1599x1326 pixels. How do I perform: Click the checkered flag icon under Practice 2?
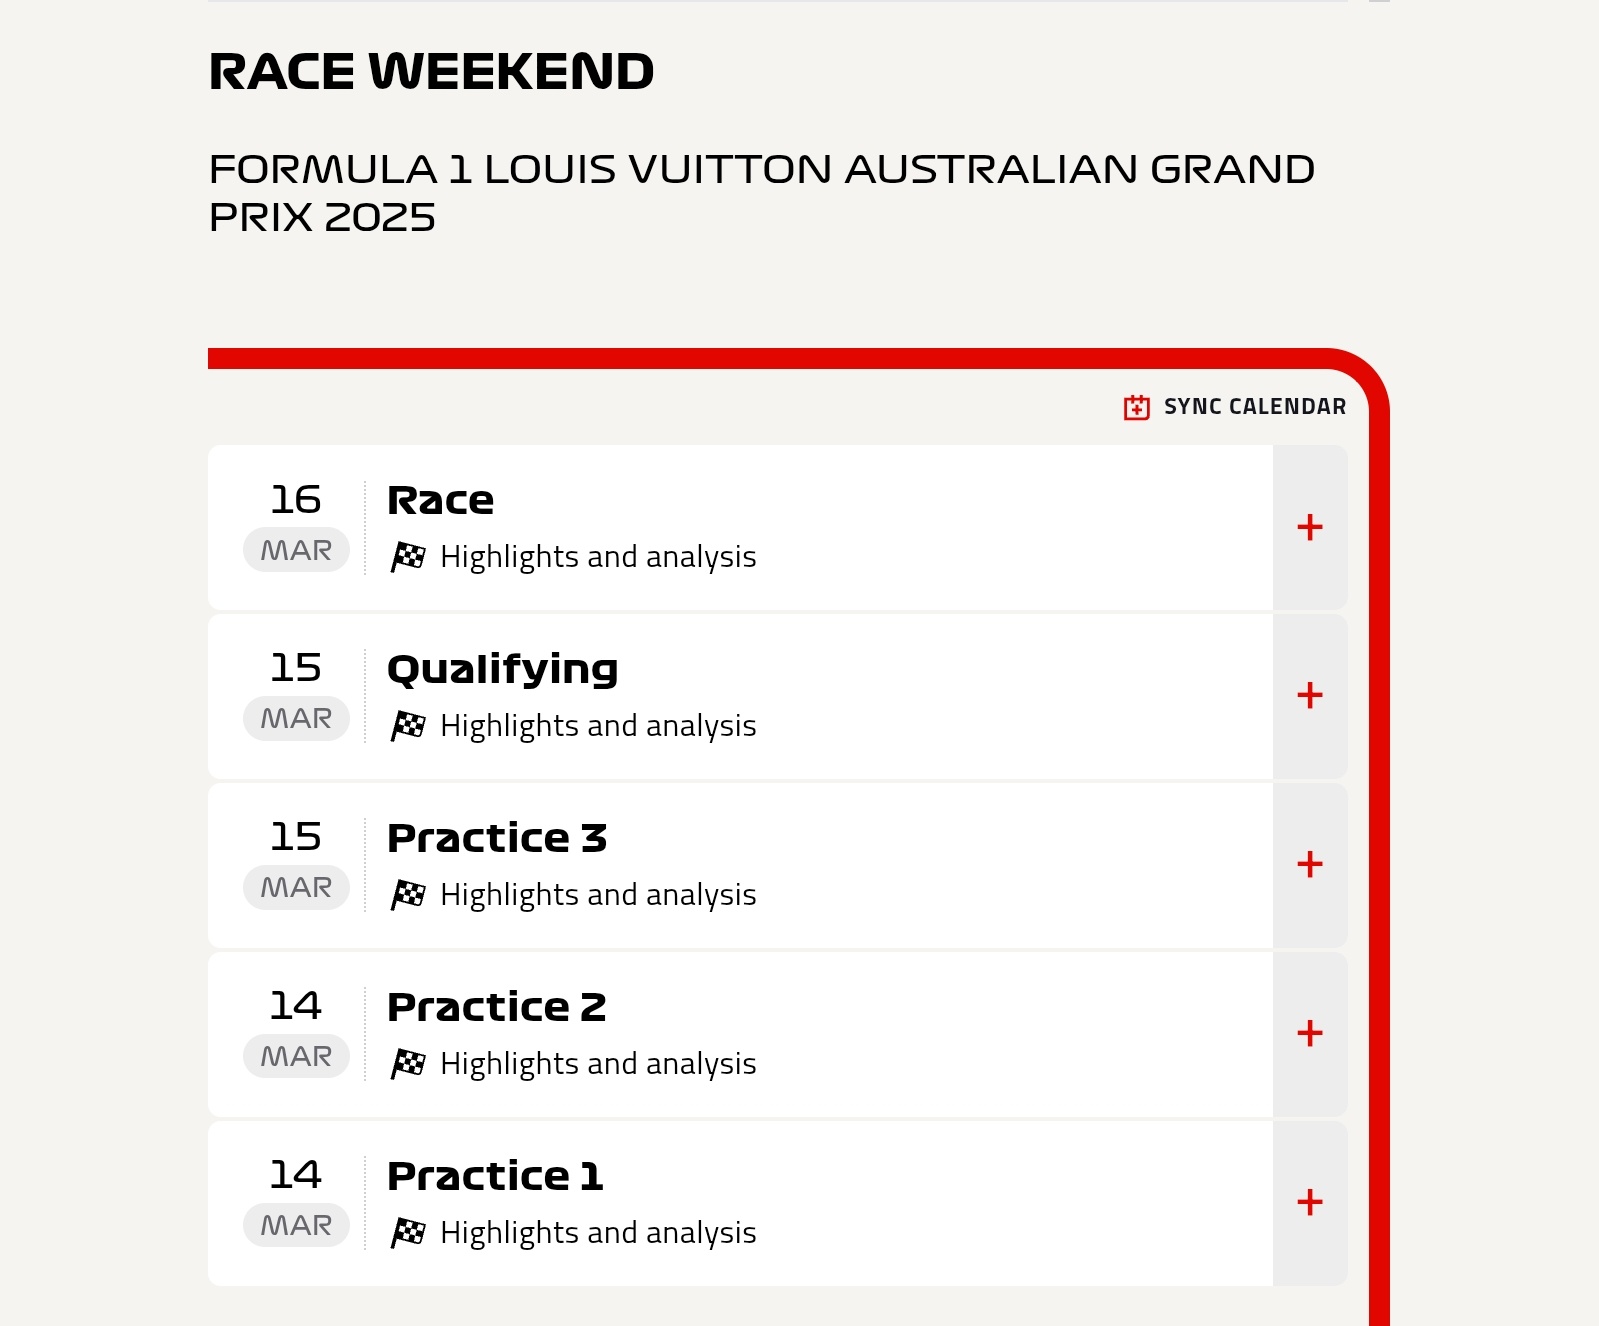pyautogui.click(x=408, y=1064)
